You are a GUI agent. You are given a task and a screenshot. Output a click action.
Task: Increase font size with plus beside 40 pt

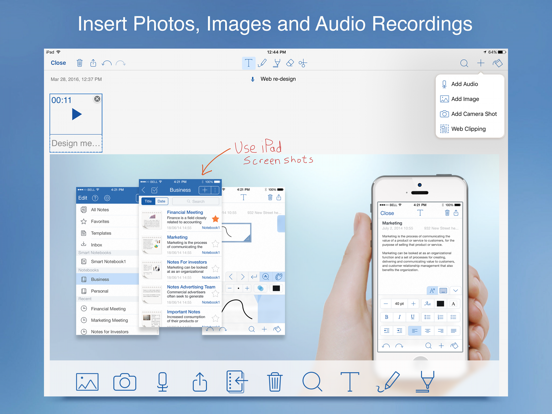(x=413, y=303)
